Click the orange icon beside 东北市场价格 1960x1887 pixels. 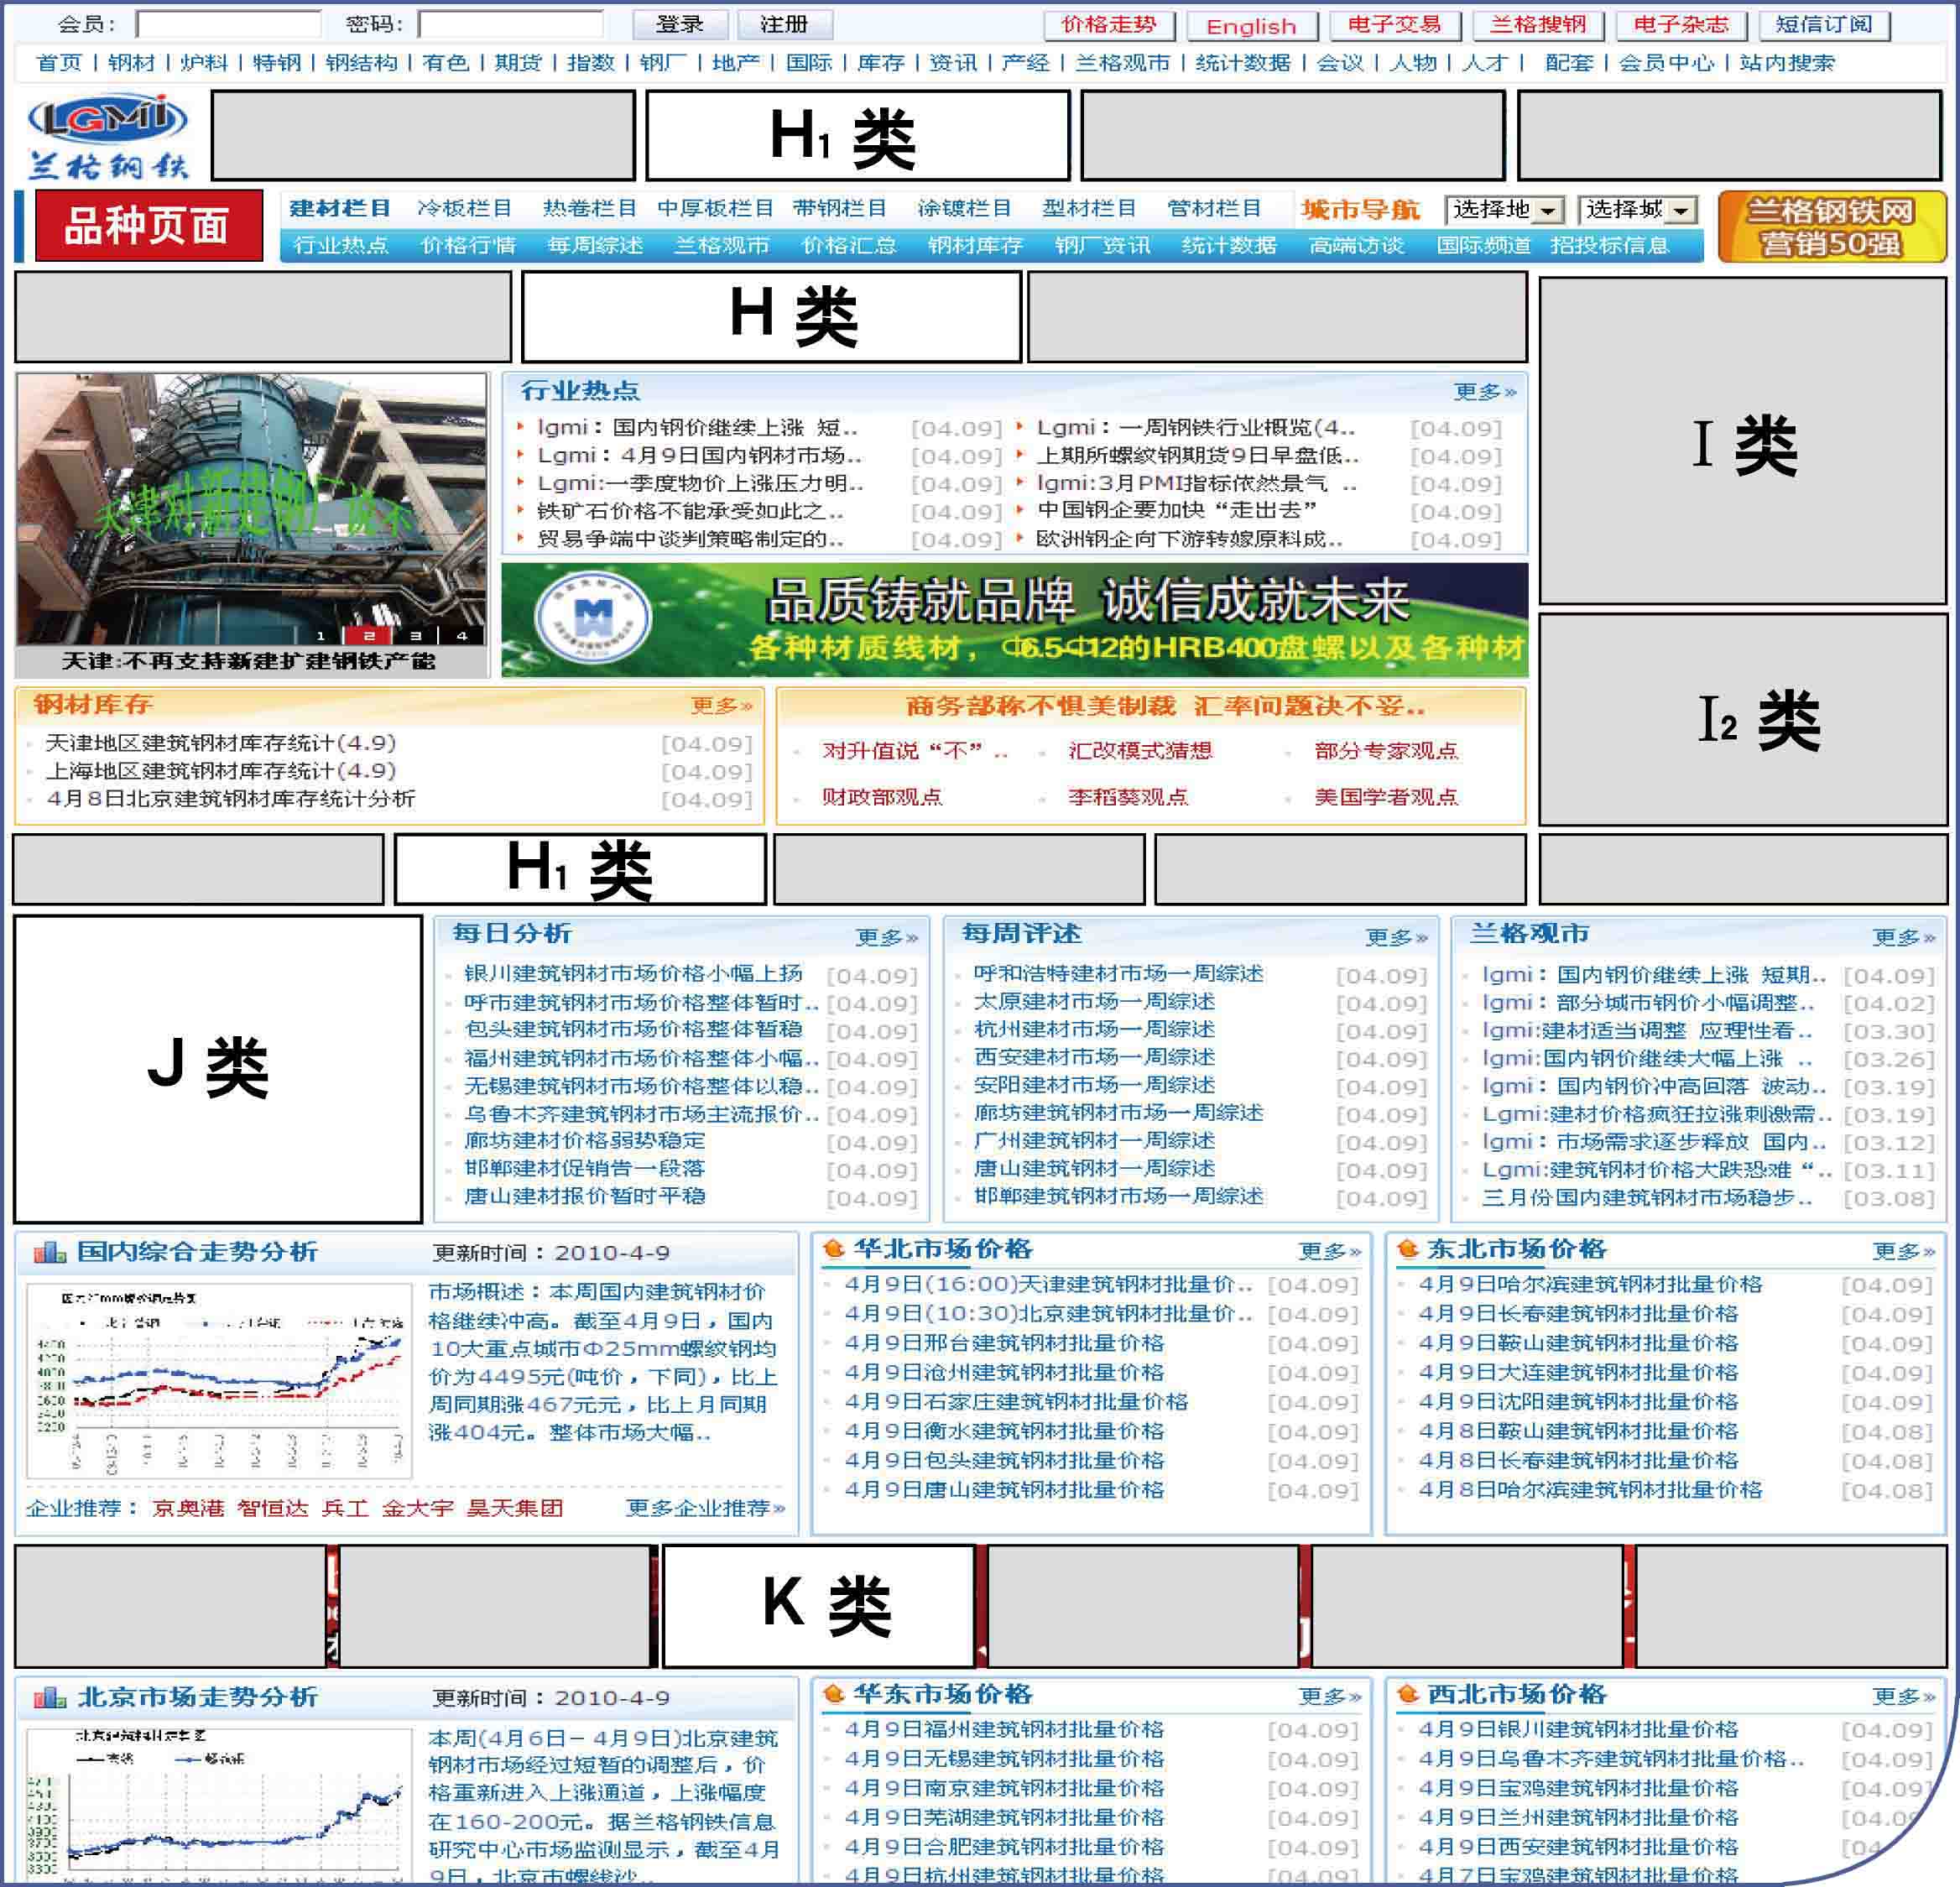pyautogui.click(x=1408, y=1248)
